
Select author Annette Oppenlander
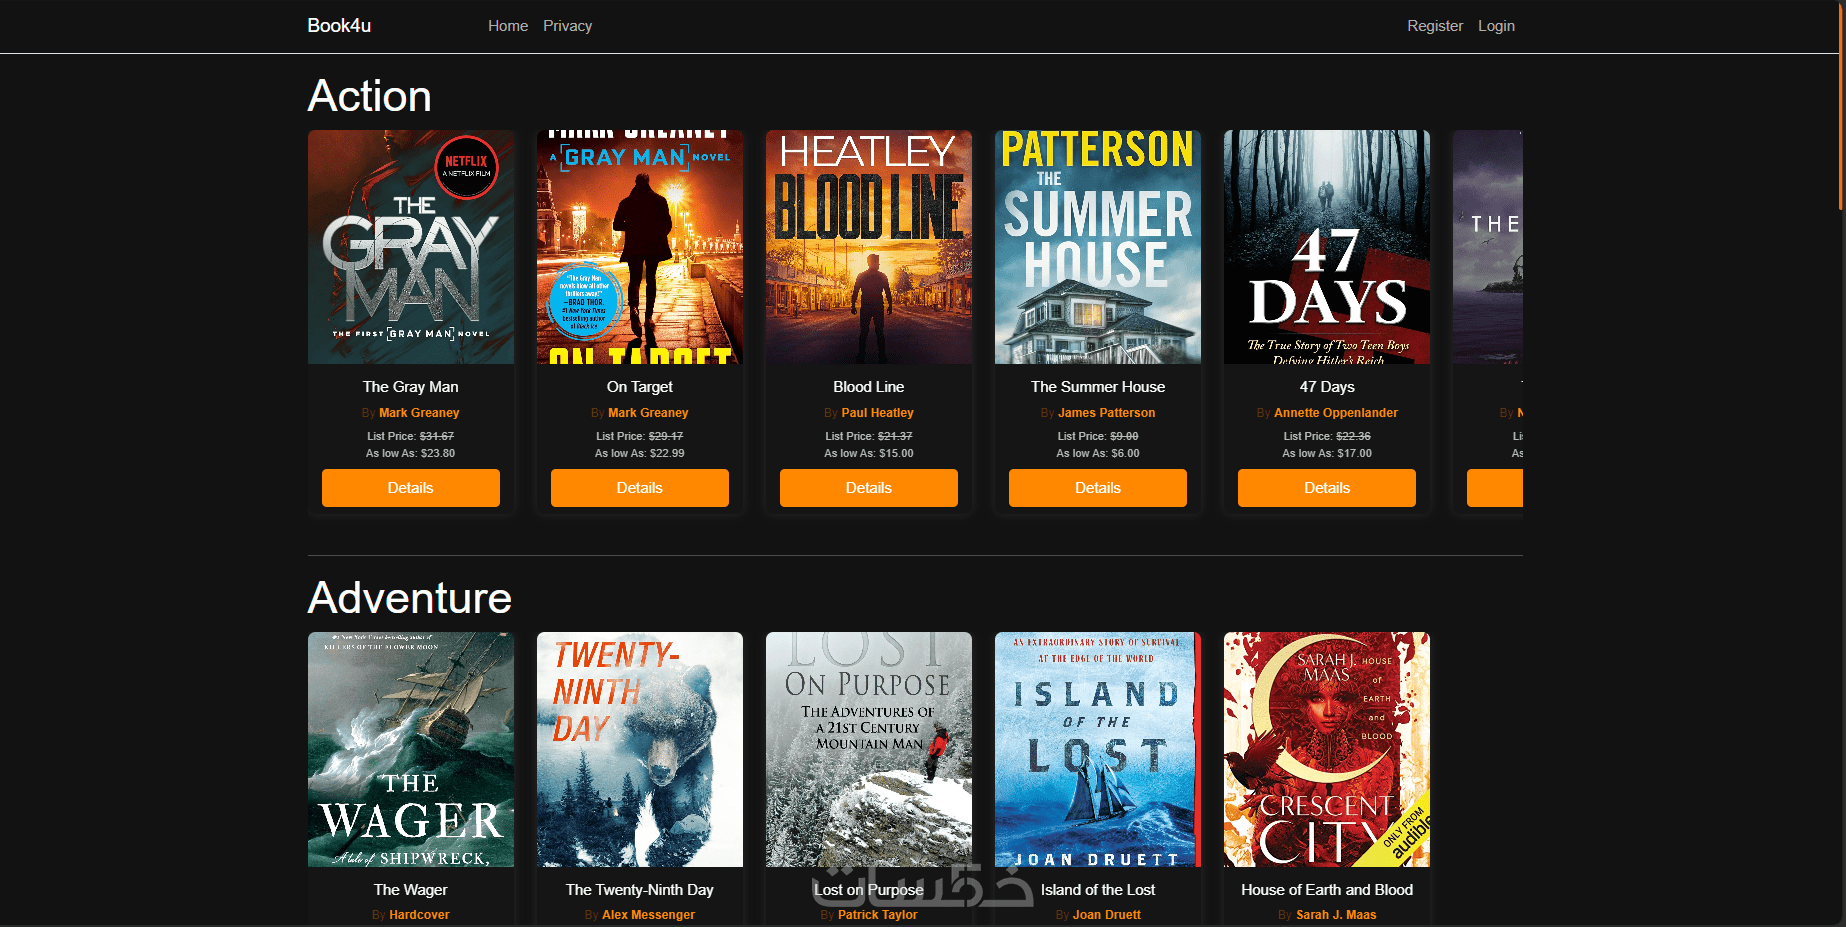pyautogui.click(x=1336, y=413)
